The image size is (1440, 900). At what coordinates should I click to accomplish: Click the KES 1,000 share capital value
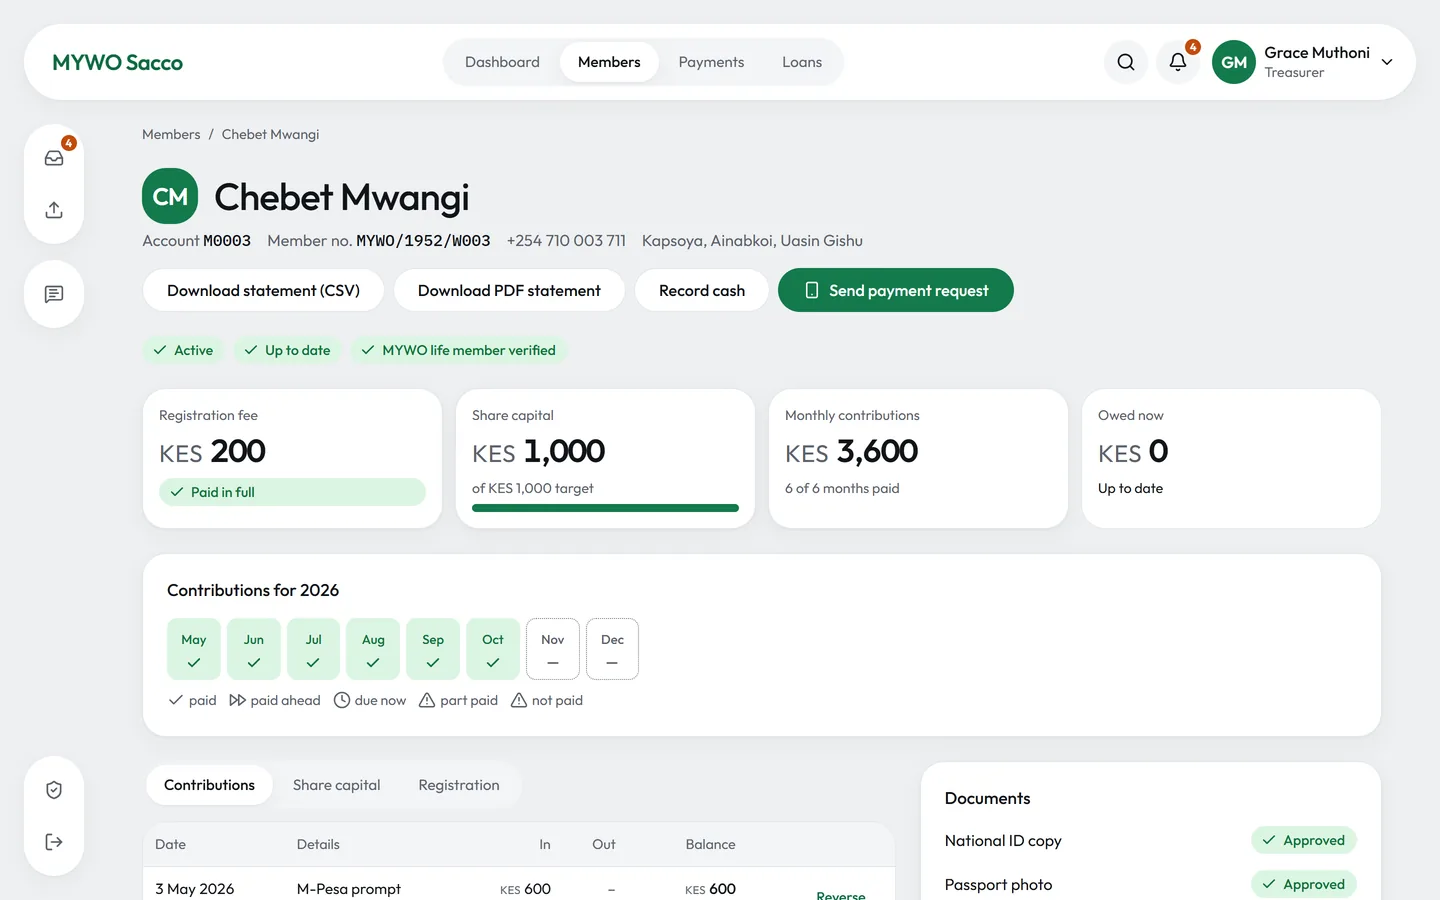click(539, 452)
